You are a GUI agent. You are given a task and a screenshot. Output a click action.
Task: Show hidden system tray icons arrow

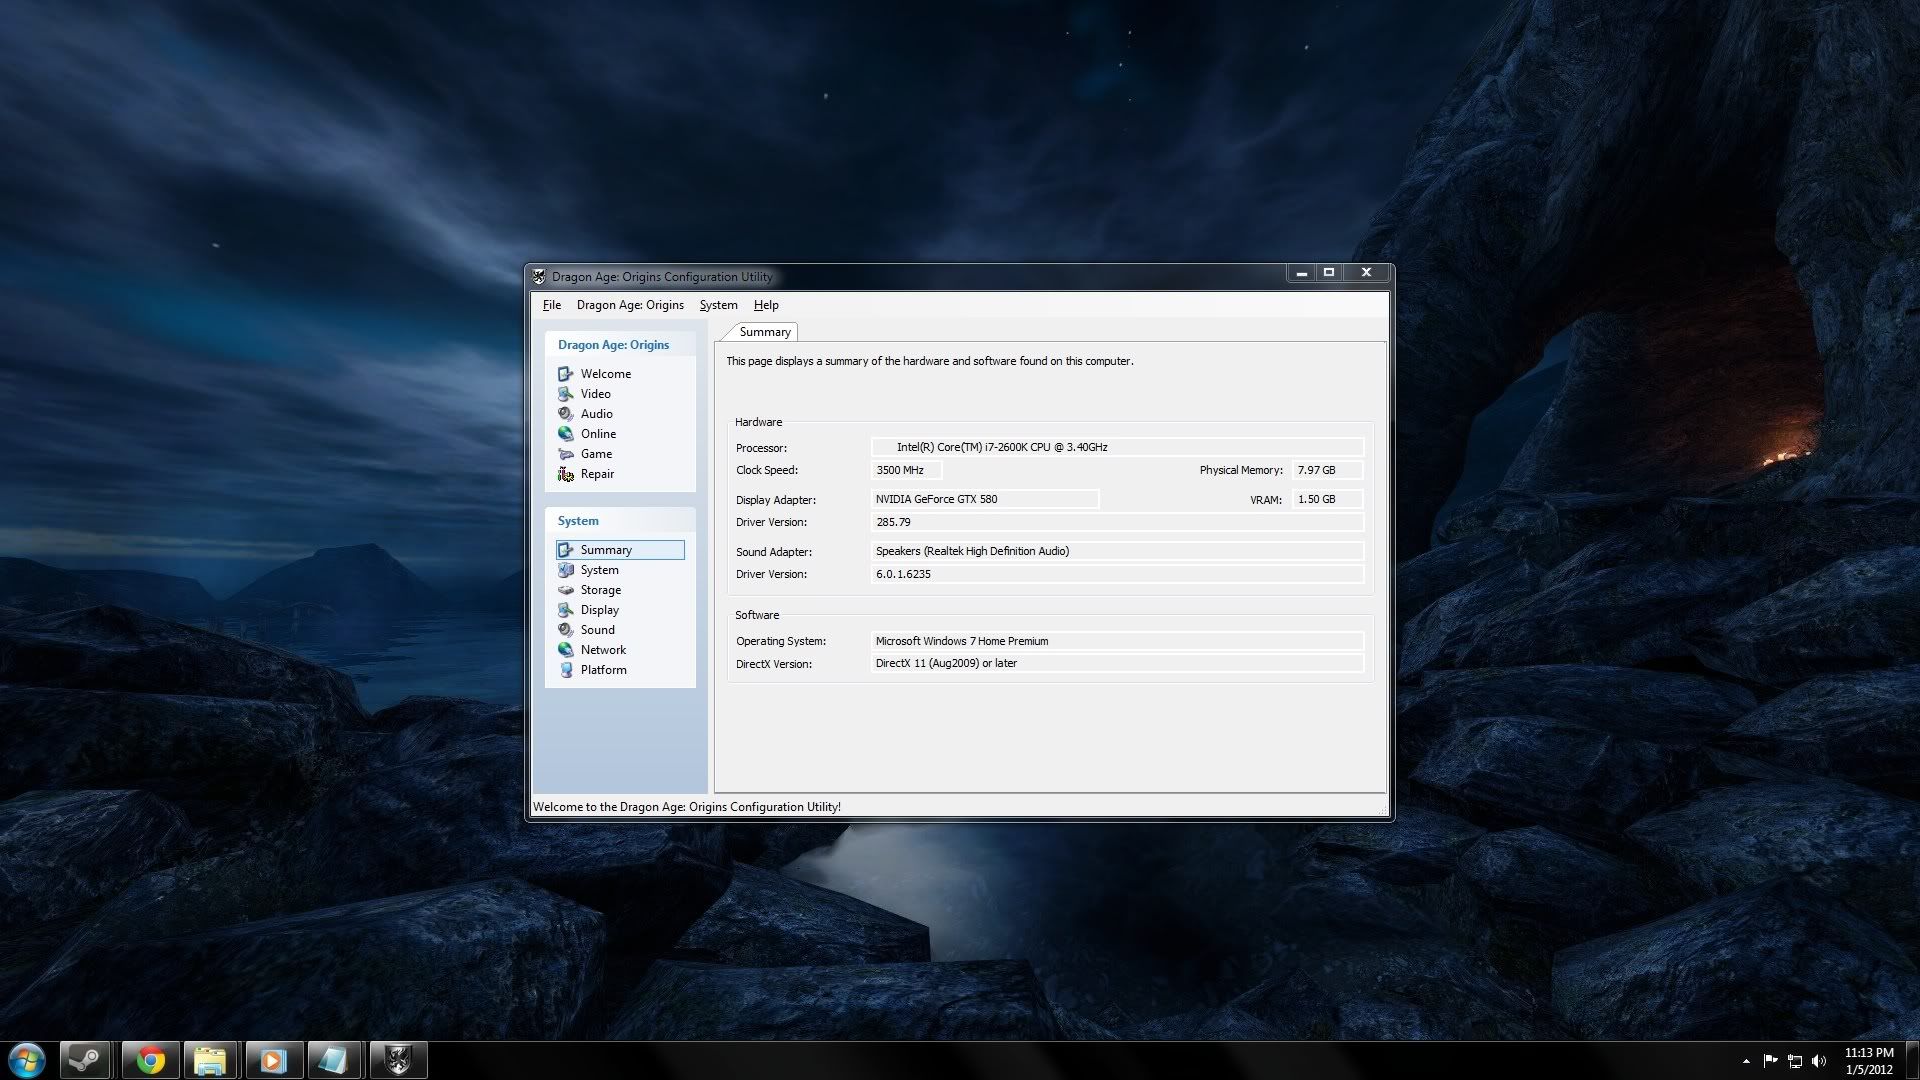pos(1746,1061)
